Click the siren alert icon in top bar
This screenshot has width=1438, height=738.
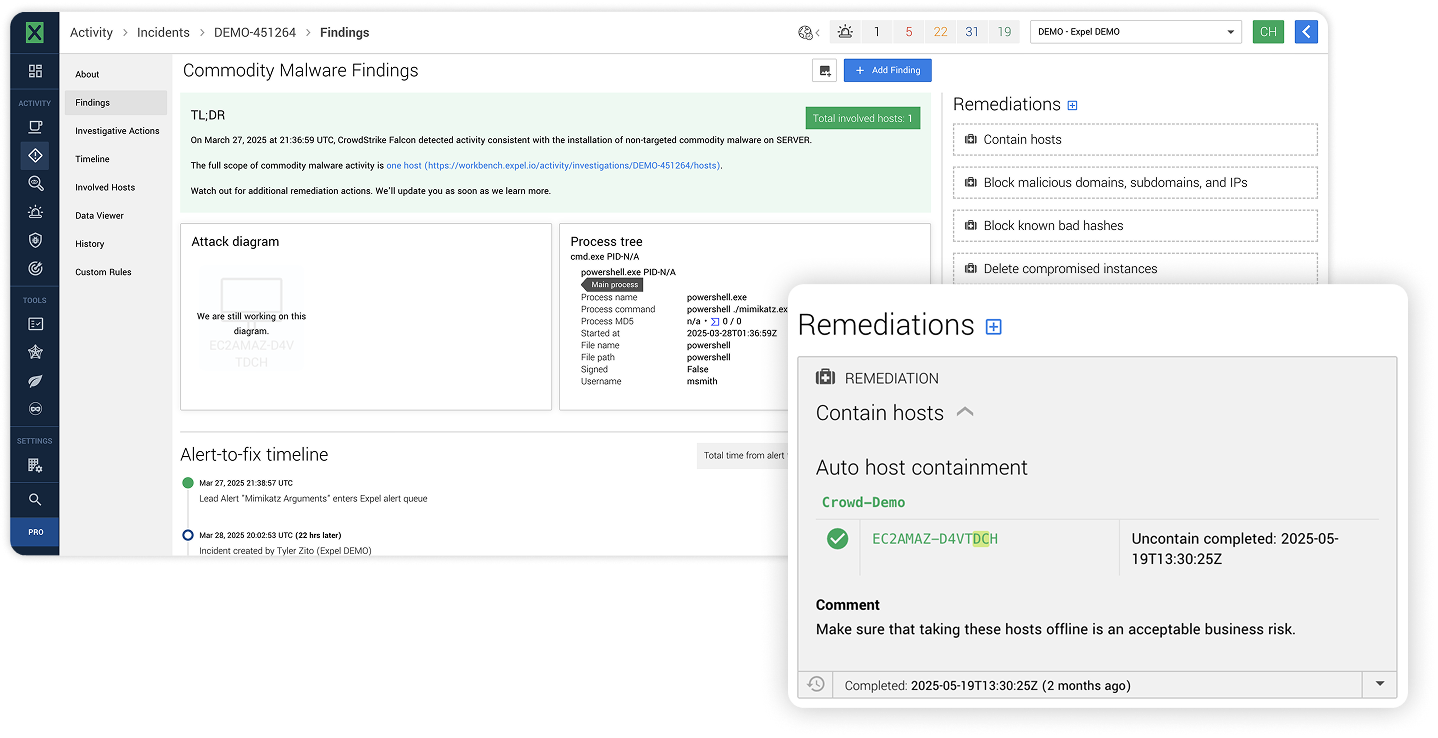[846, 32]
